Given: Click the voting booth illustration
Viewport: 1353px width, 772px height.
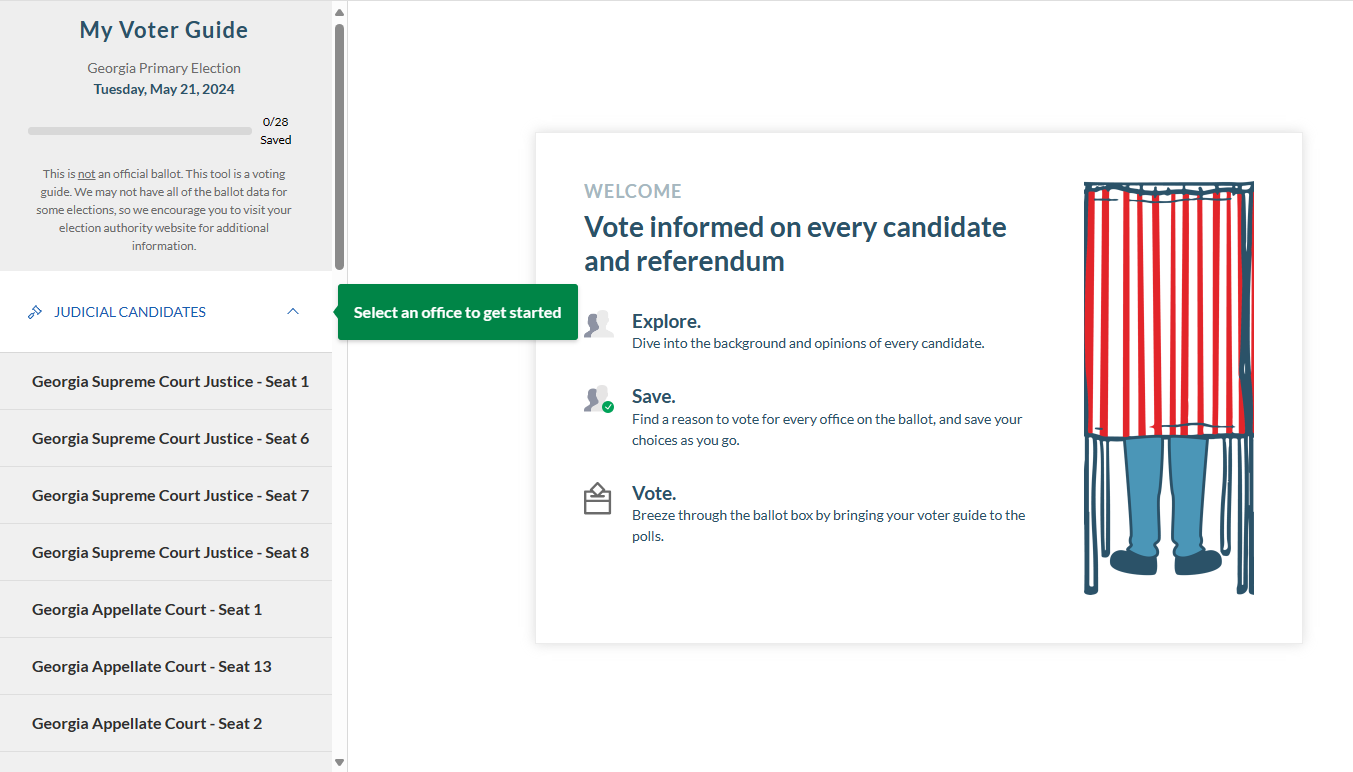Looking at the screenshot, I should 1169,388.
